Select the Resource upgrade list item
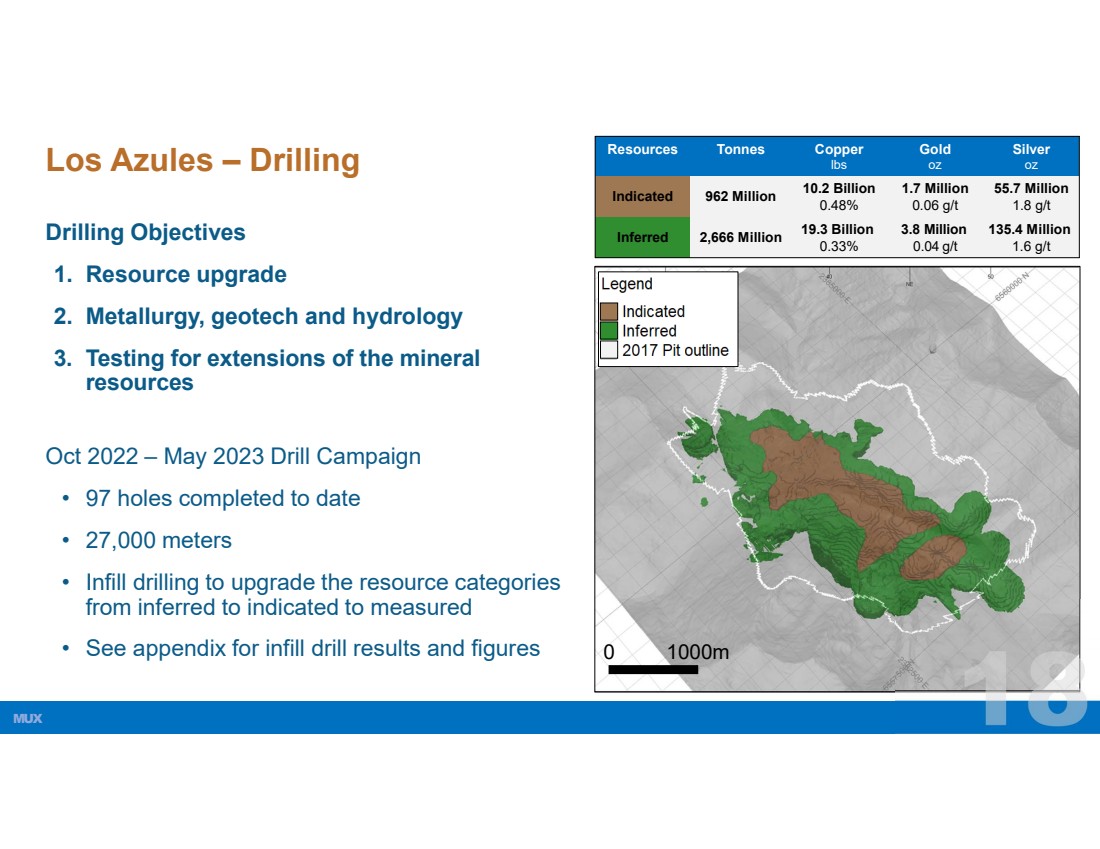Image resolution: width=1100 pixels, height=849 pixels. pyautogui.click(x=186, y=274)
